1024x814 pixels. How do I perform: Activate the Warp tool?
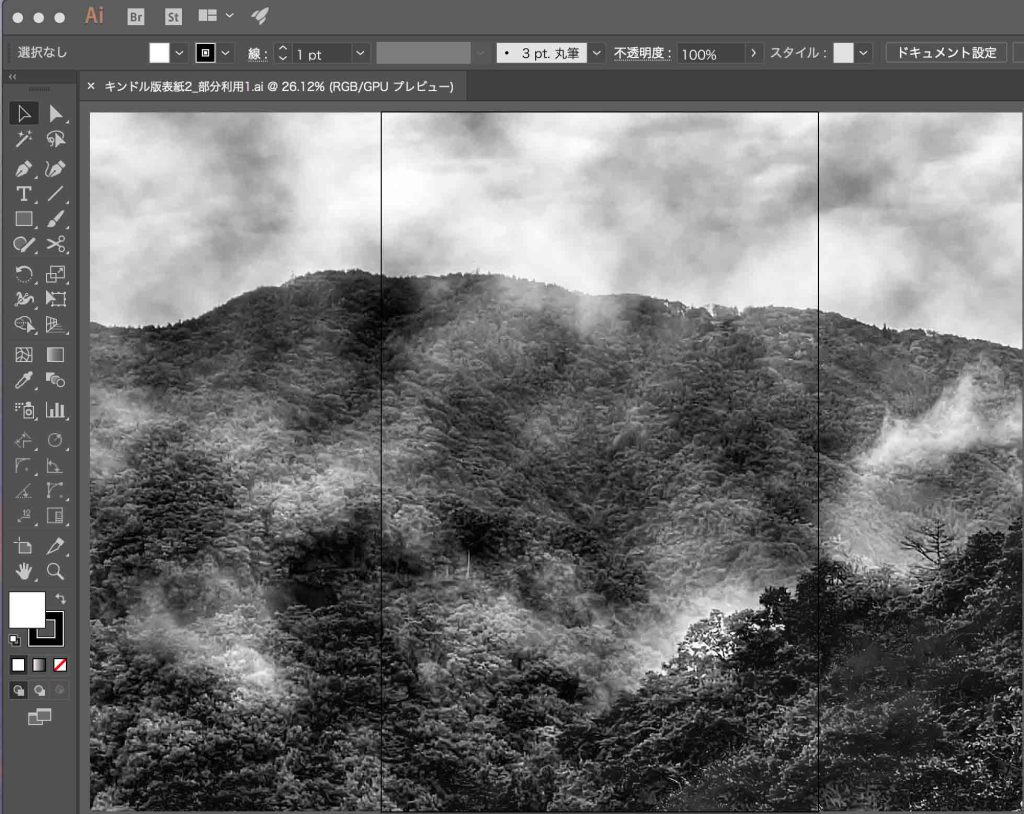(x=24, y=299)
